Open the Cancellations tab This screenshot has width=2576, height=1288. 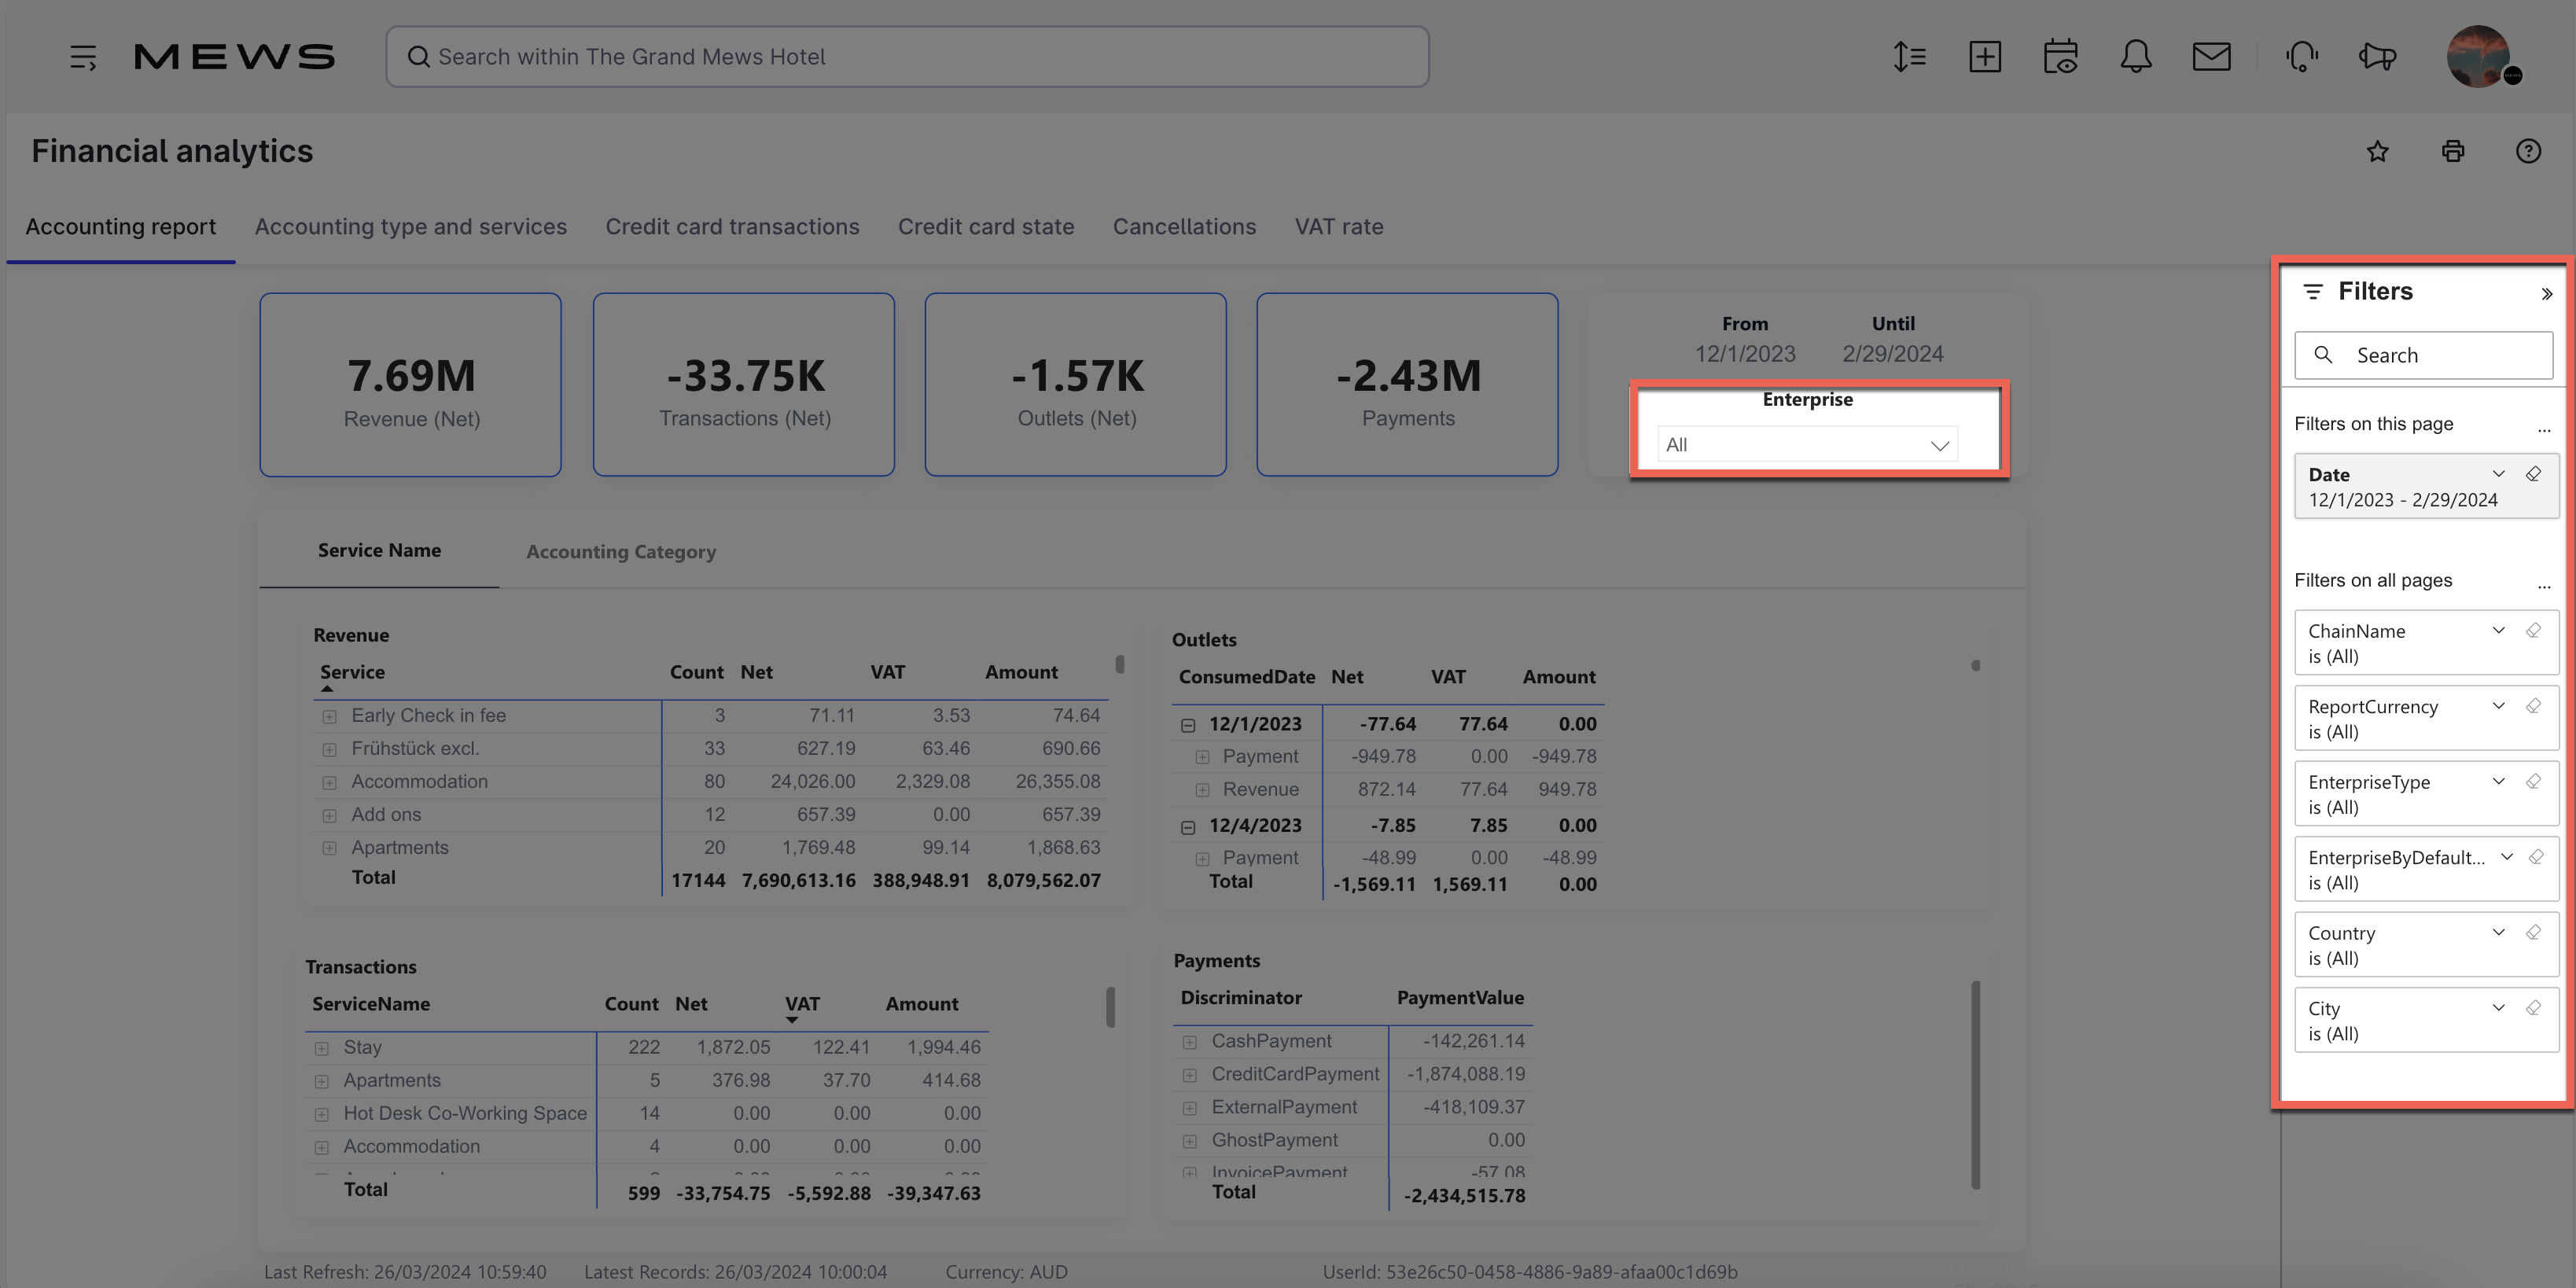(1184, 227)
